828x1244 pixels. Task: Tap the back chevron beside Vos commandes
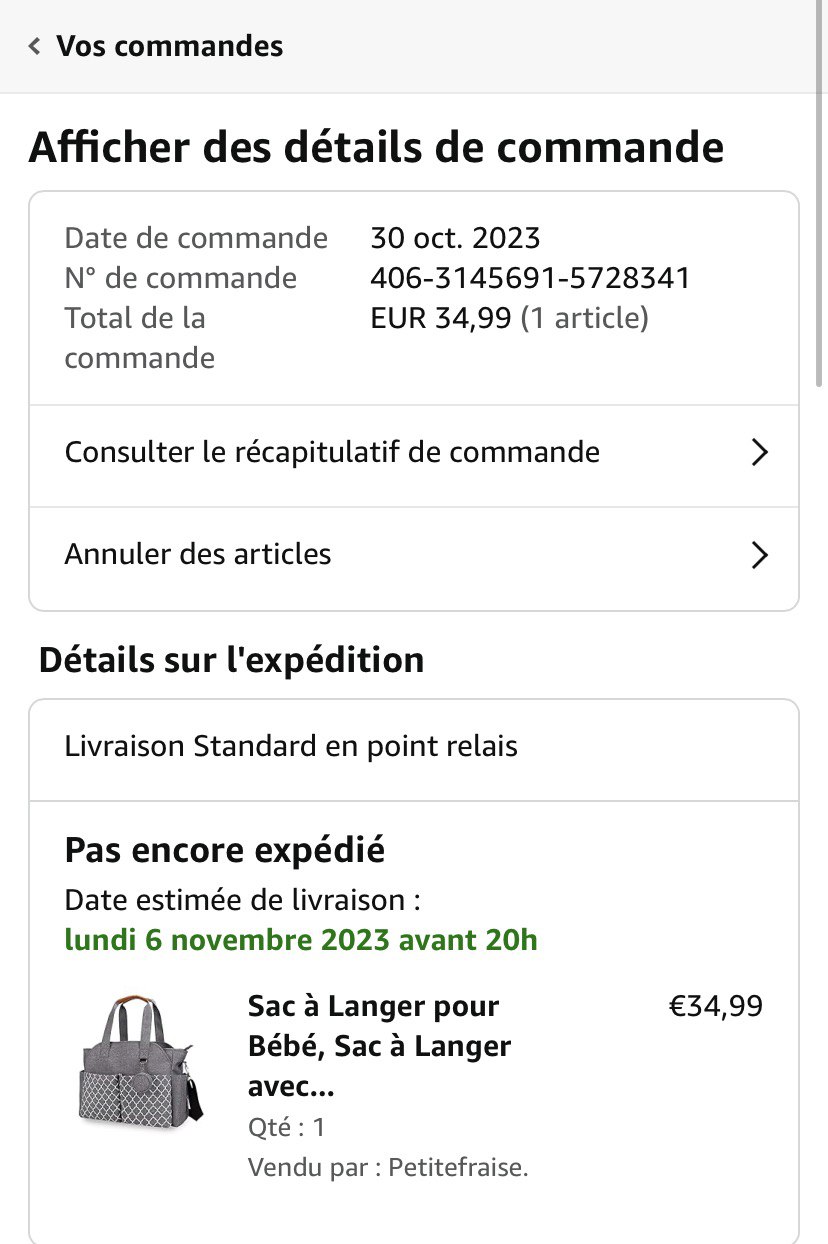click(x=35, y=46)
